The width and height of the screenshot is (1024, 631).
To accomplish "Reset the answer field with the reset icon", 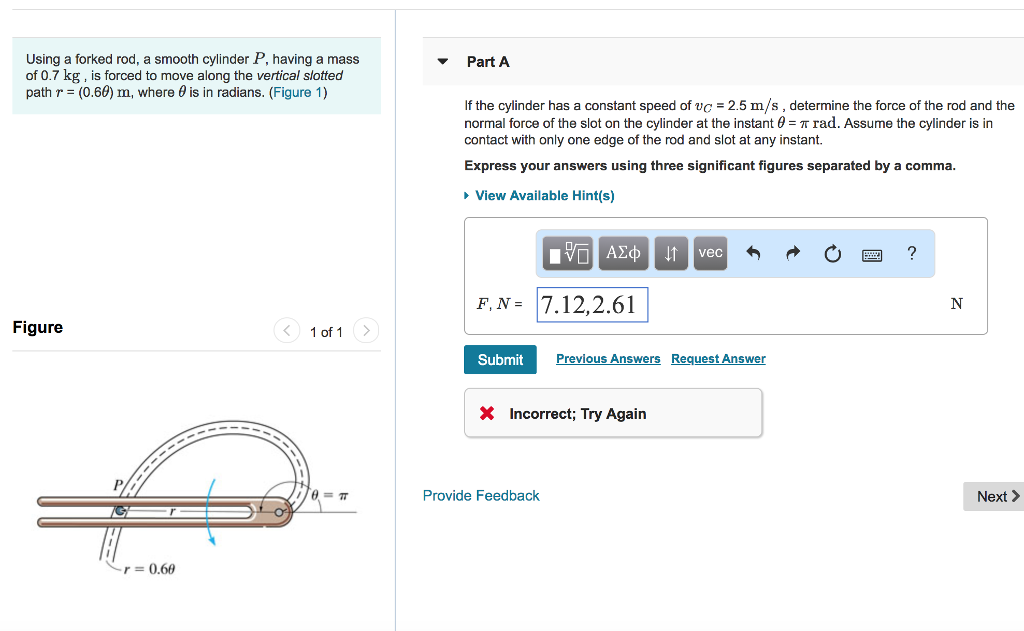I will pyautogui.click(x=832, y=253).
